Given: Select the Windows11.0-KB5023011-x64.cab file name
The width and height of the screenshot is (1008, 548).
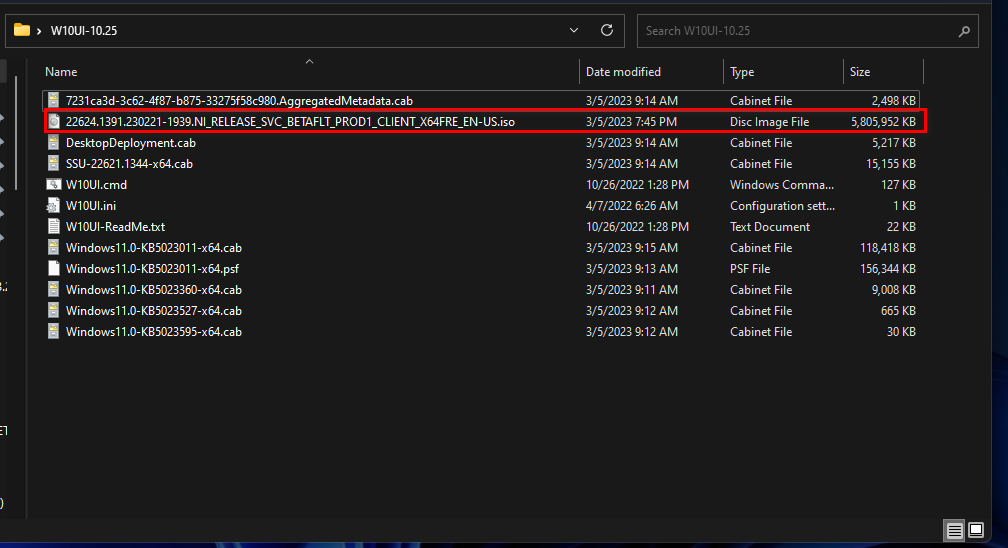Looking at the screenshot, I should pyautogui.click(x=154, y=248).
